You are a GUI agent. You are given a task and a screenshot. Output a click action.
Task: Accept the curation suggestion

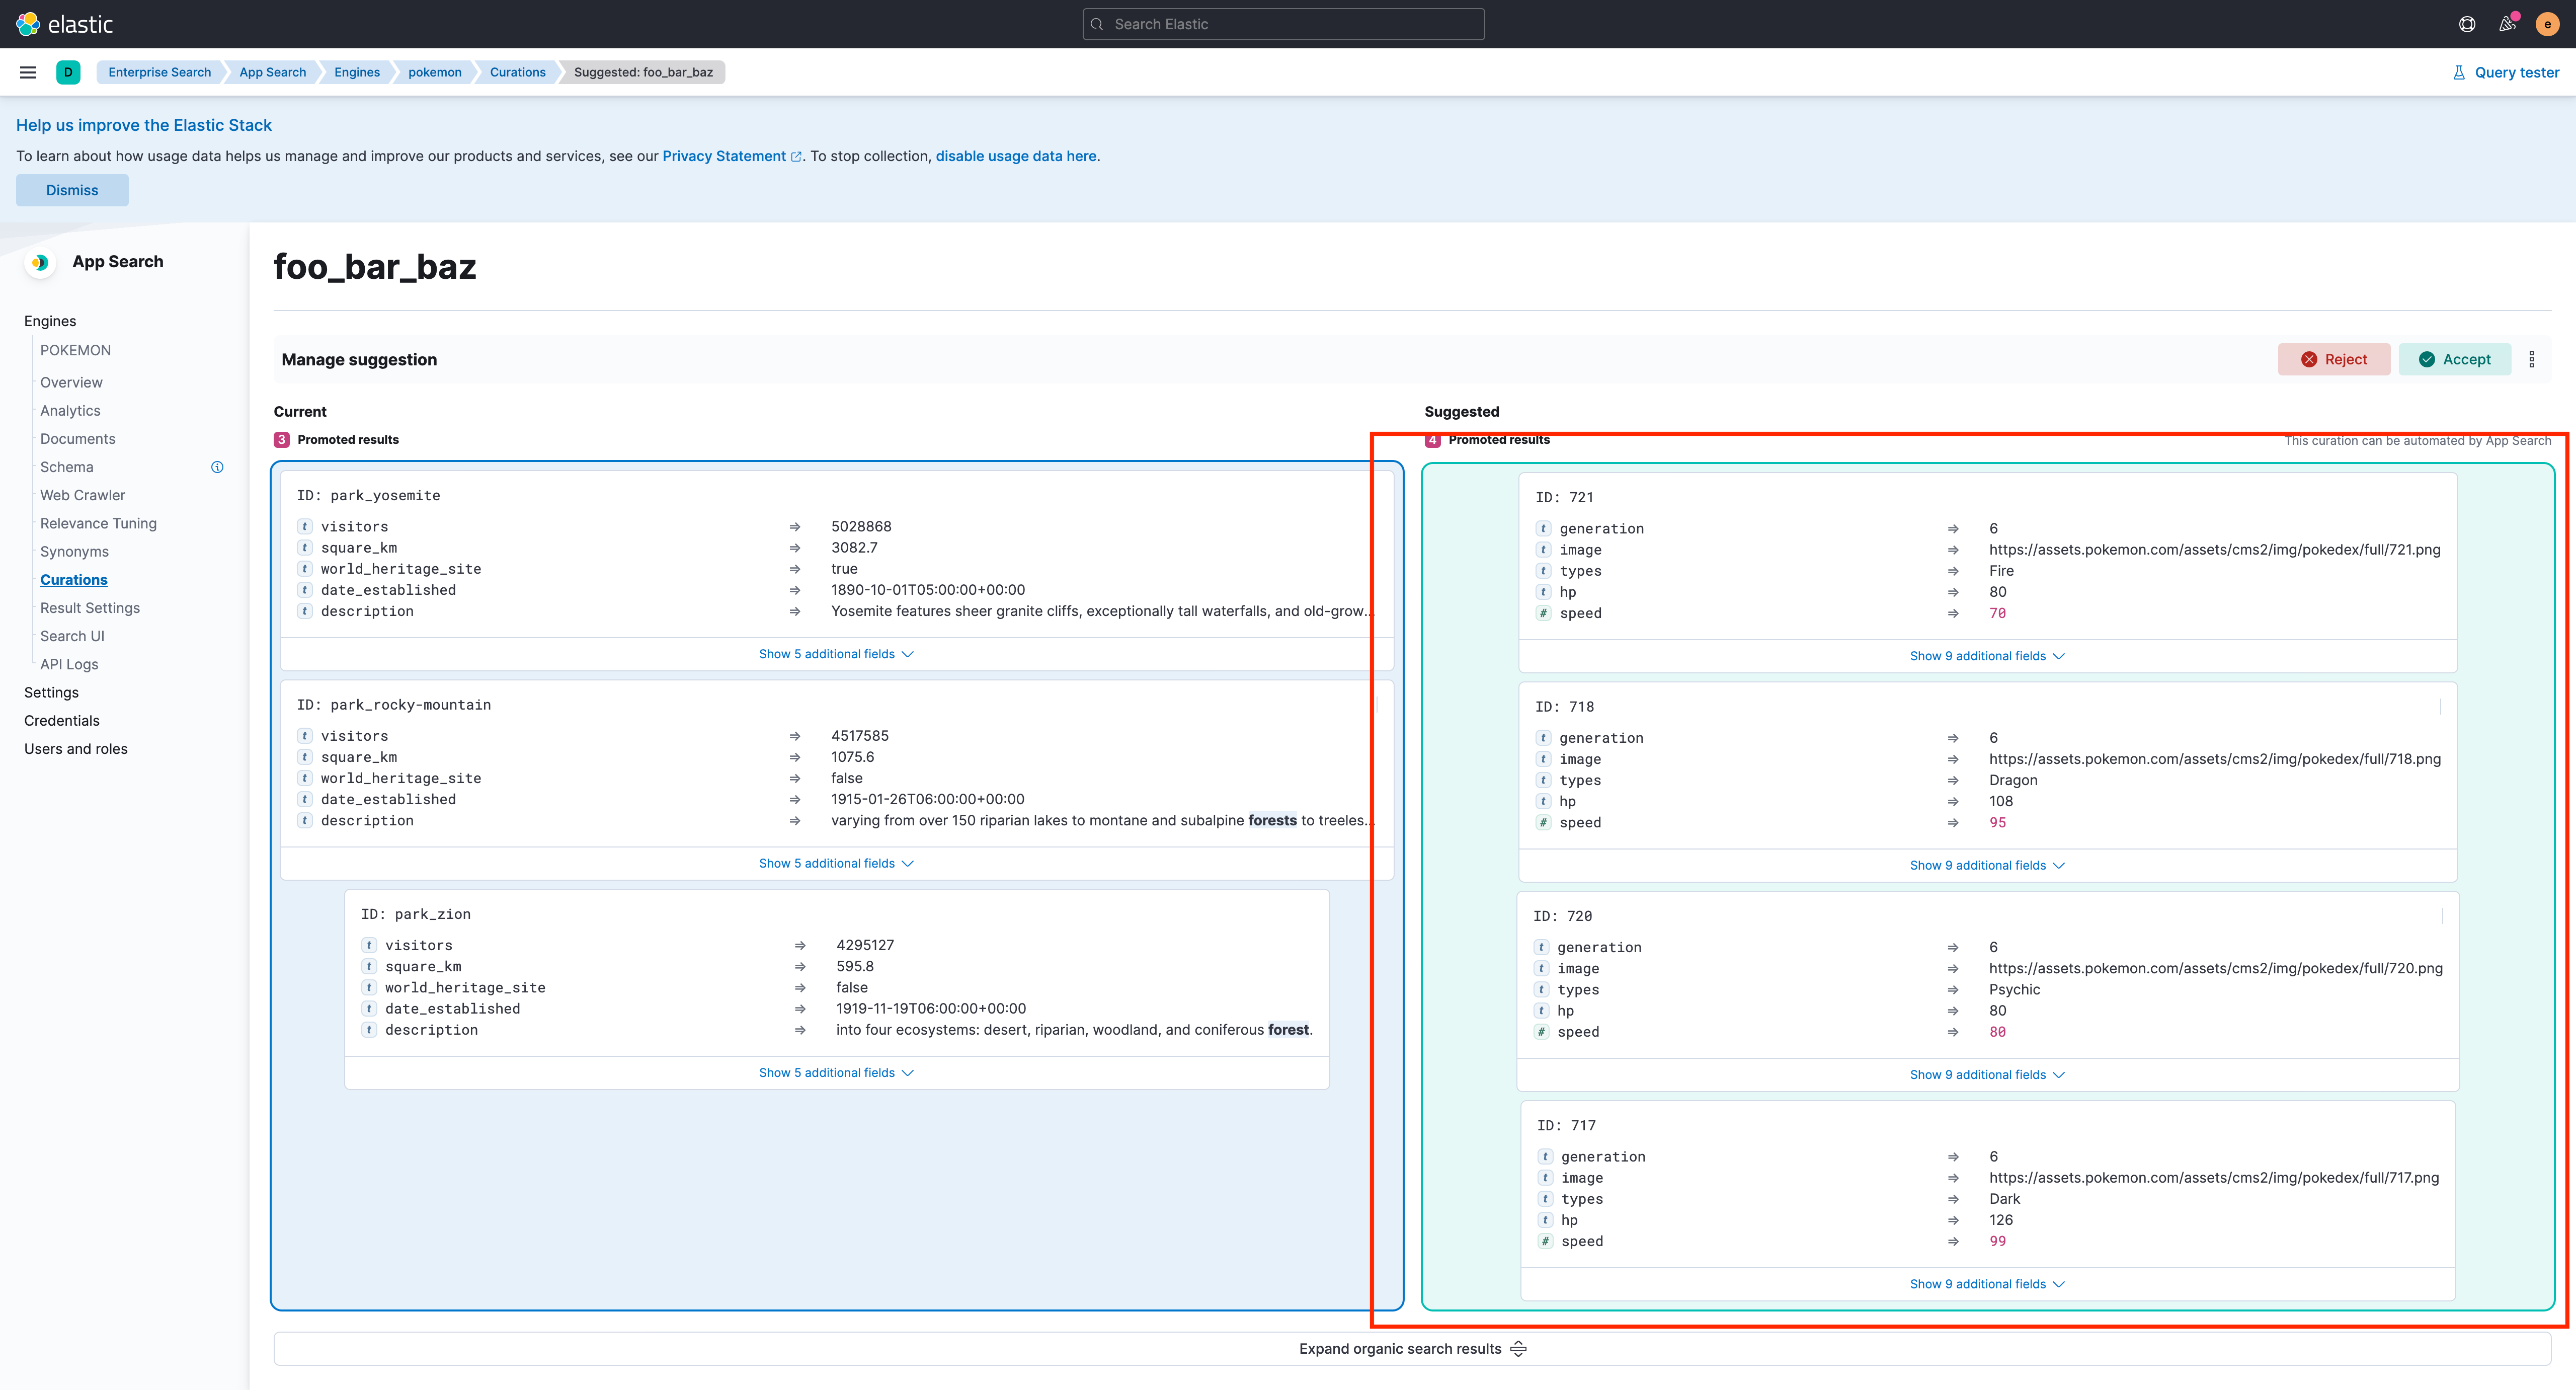pyautogui.click(x=2454, y=359)
